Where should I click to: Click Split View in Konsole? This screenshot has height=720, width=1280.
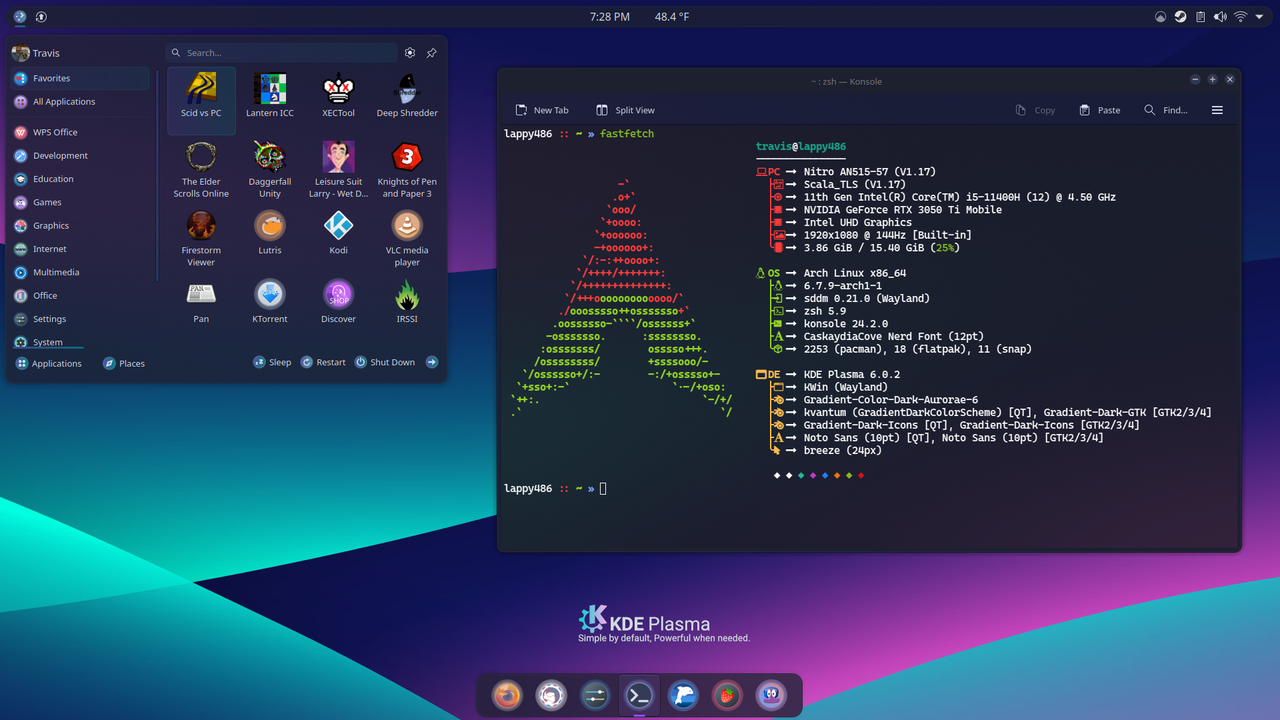tap(625, 110)
